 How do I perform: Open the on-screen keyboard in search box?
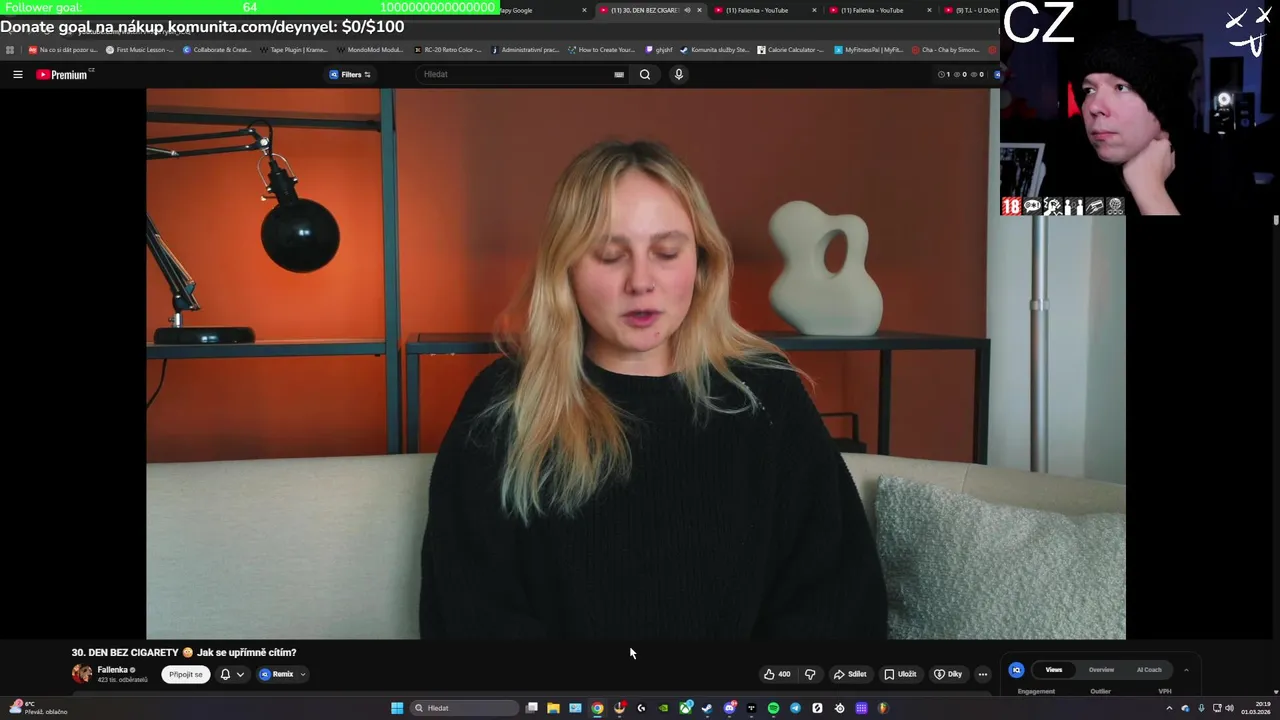[619, 74]
